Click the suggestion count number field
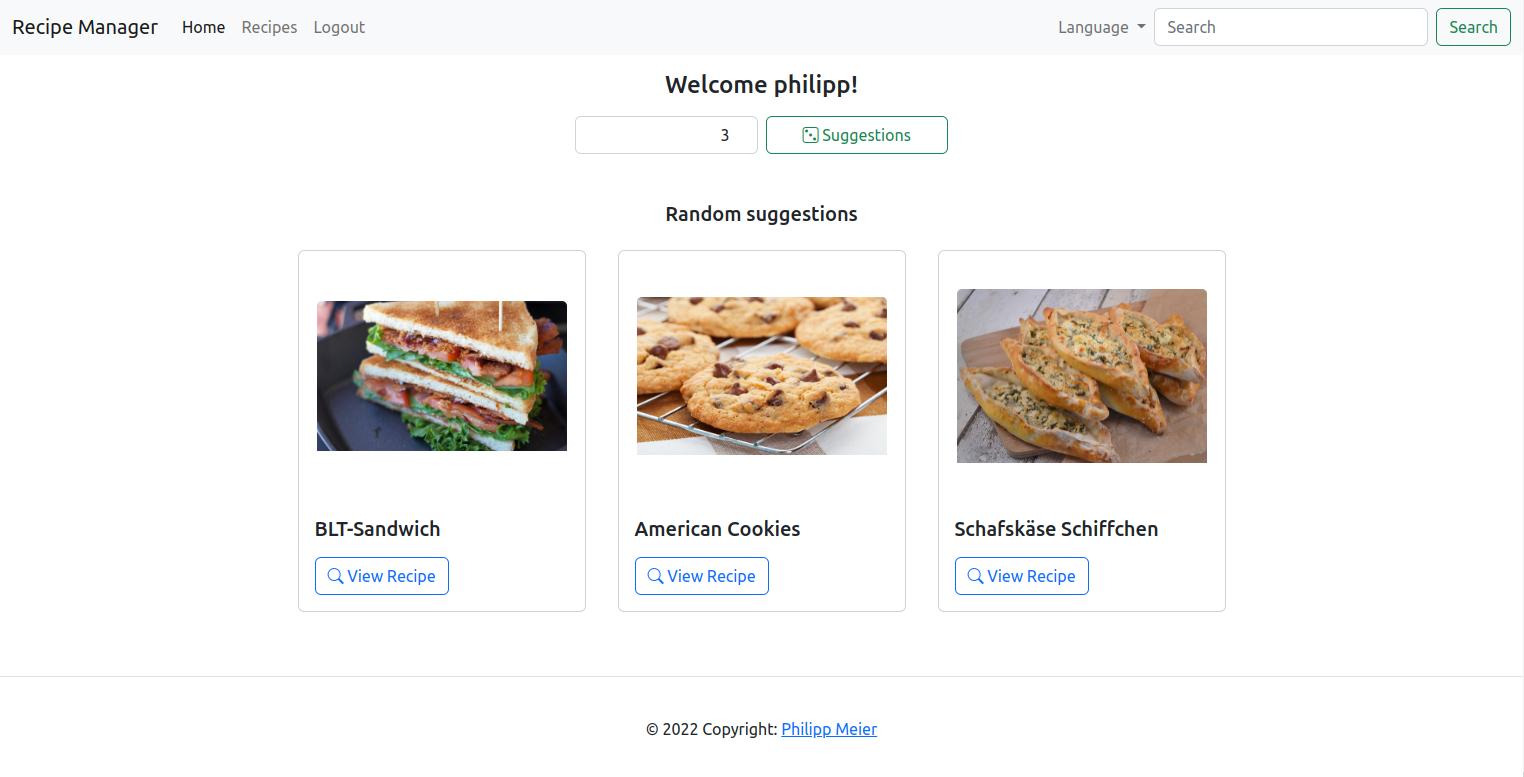This screenshot has height=777, width=1524. [x=666, y=135]
